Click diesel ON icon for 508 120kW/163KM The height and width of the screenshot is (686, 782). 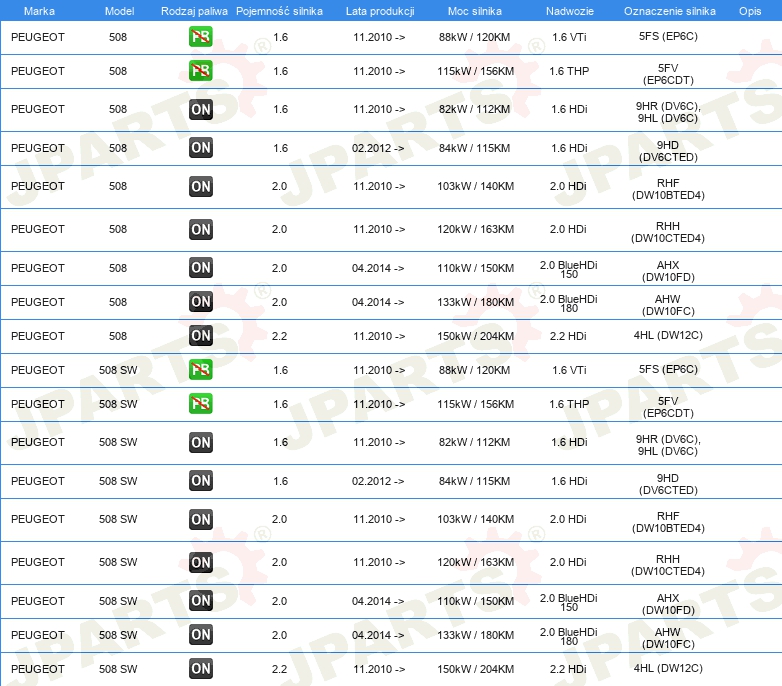coord(200,229)
